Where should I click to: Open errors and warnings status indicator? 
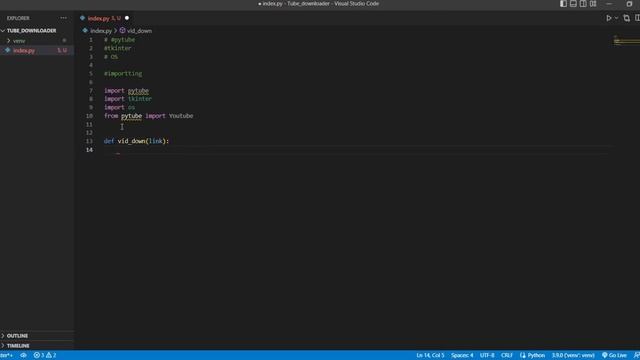pyautogui.click(x=45, y=355)
